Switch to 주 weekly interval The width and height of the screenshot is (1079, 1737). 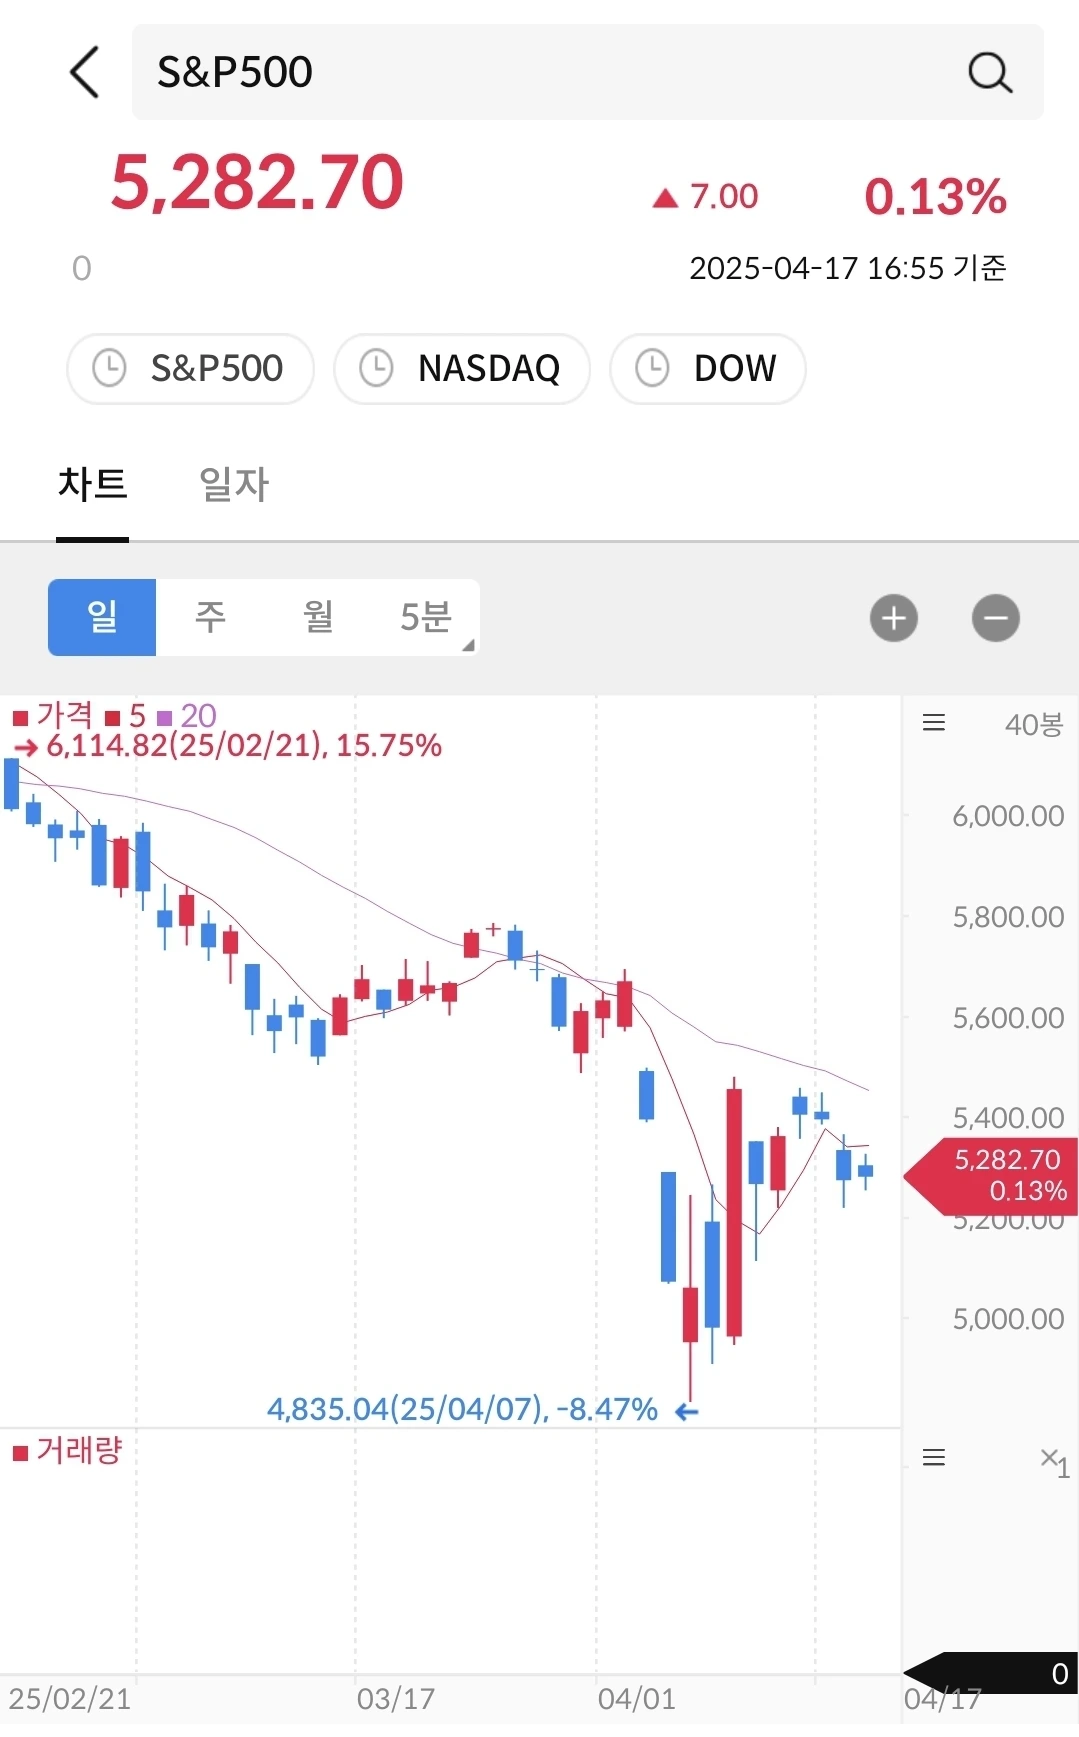pyautogui.click(x=210, y=617)
